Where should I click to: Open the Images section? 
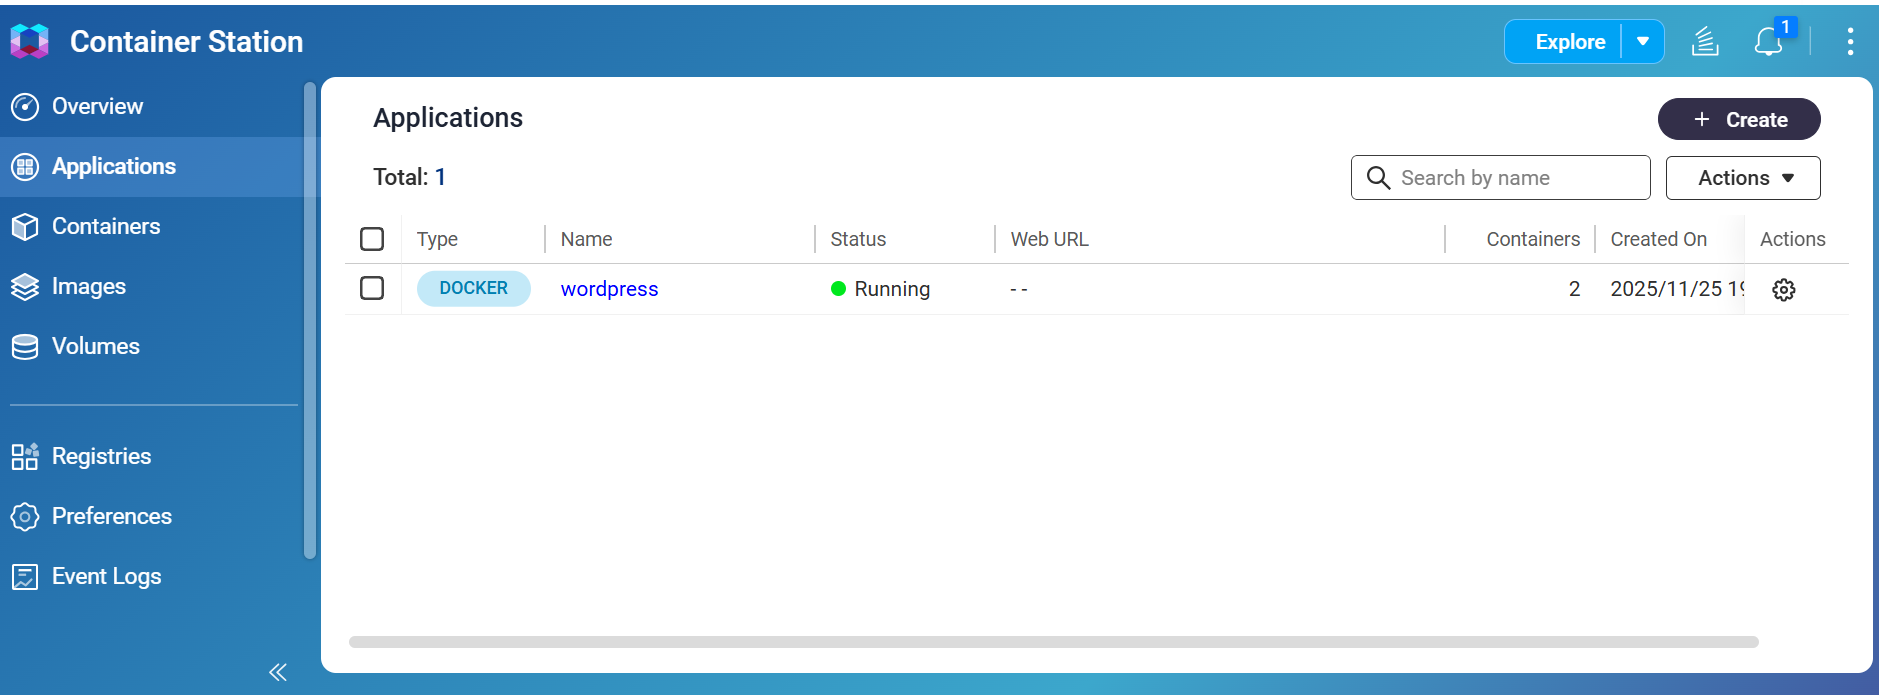coord(88,287)
